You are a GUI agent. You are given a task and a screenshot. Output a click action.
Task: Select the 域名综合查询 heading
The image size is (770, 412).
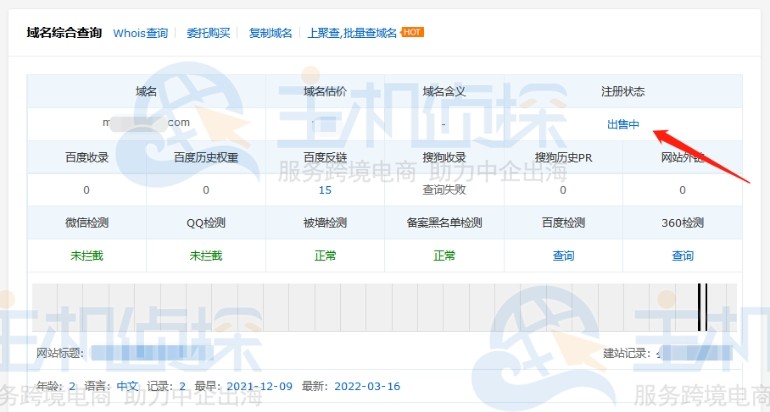[64, 33]
